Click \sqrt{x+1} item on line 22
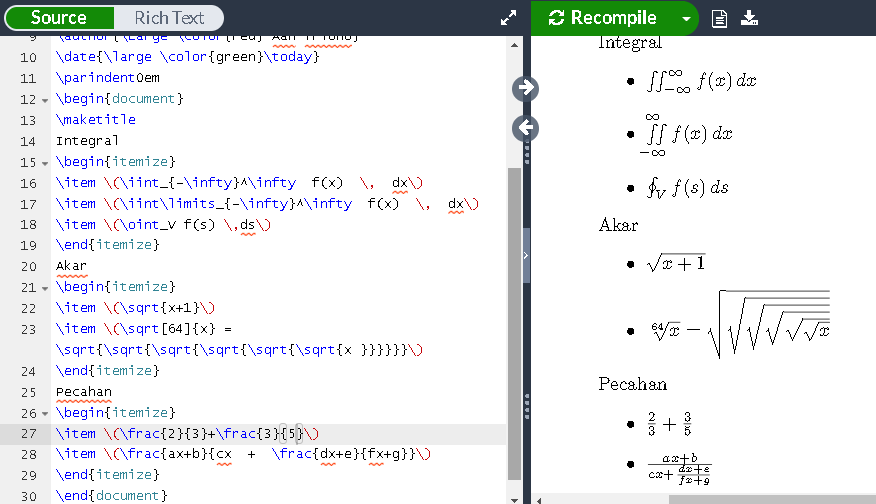This screenshot has width=876, height=504. coord(135,308)
